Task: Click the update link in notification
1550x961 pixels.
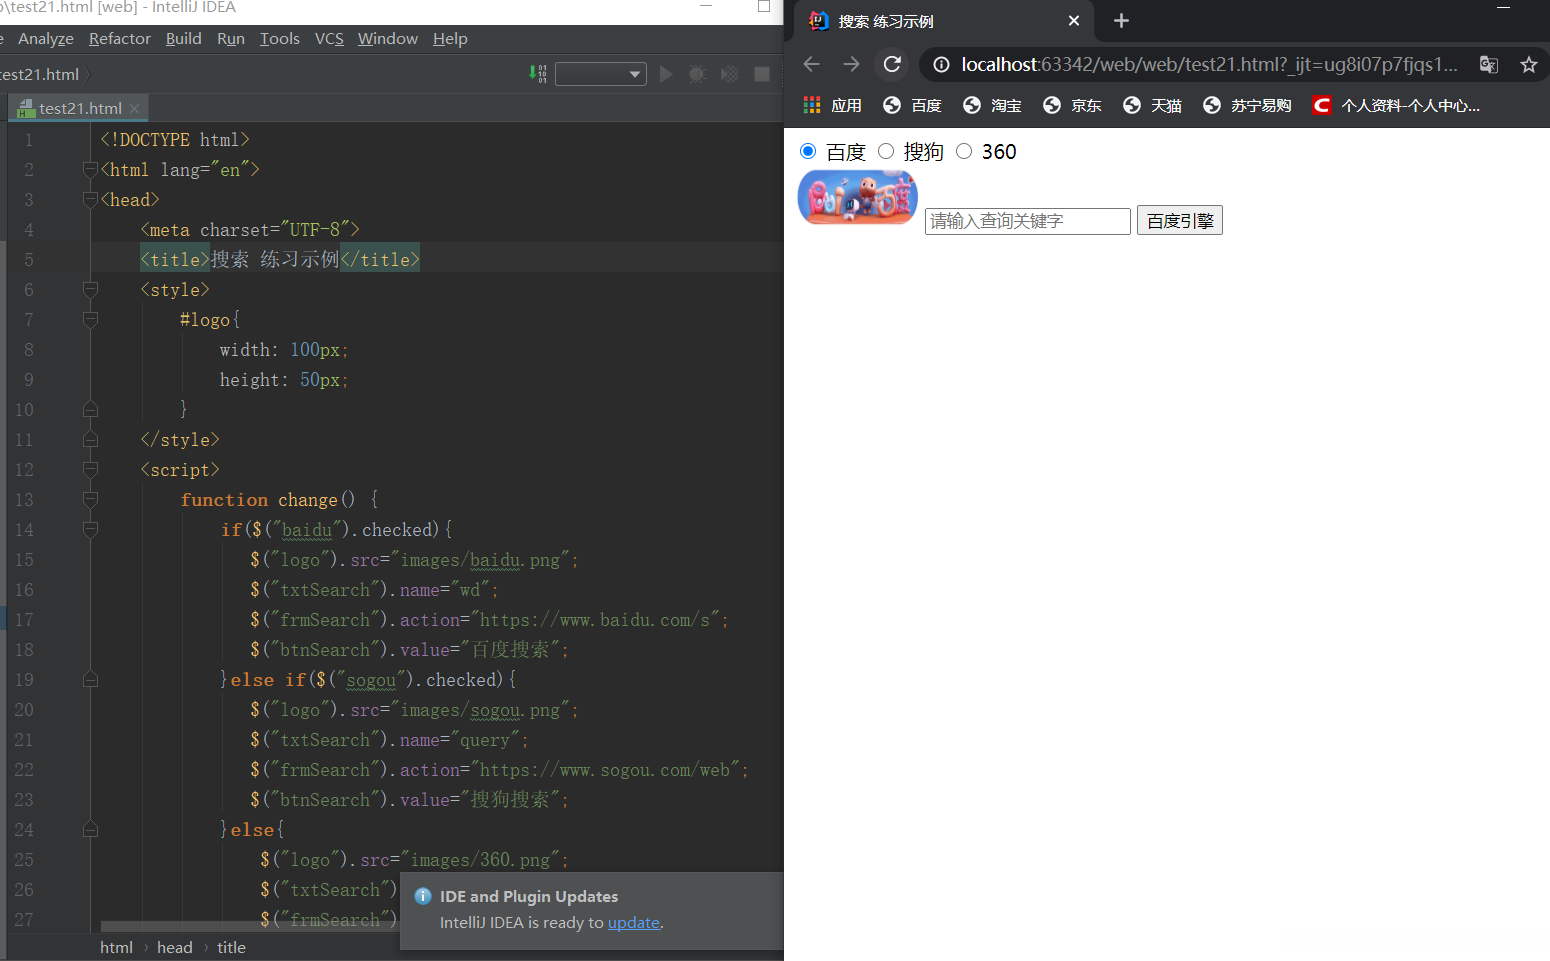Action: (x=634, y=922)
